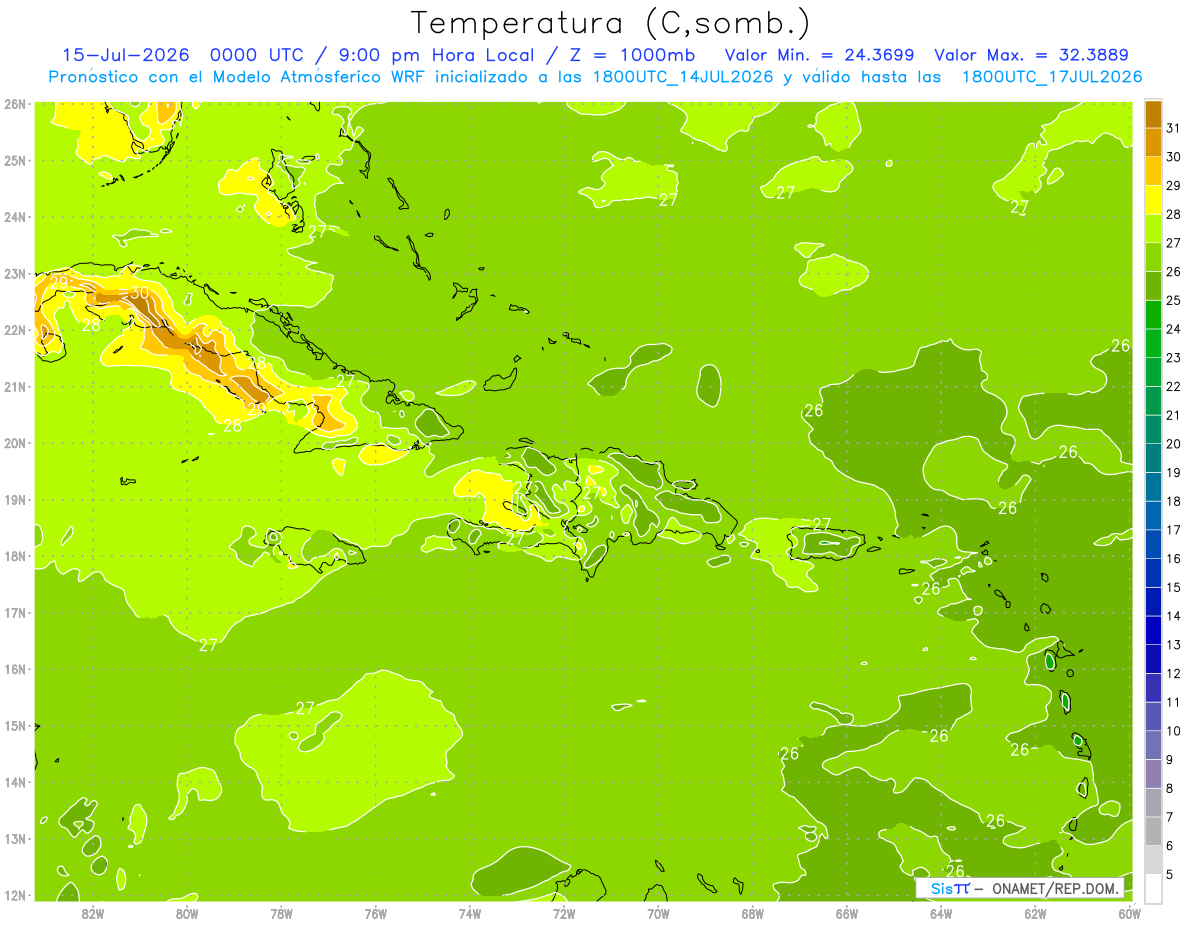Viewport: 1200px width, 927px height.
Task: Click the brown top legend swatch above 31
Action: coord(1153,114)
